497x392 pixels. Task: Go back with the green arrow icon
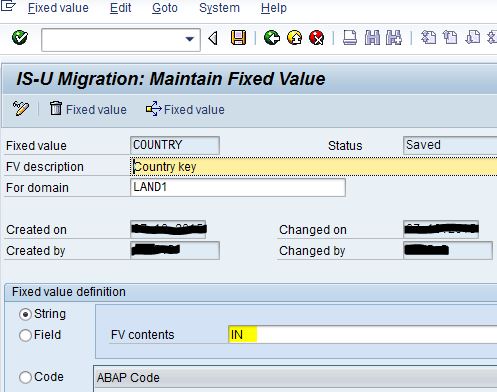pyautogui.click(x=272, y=38)
